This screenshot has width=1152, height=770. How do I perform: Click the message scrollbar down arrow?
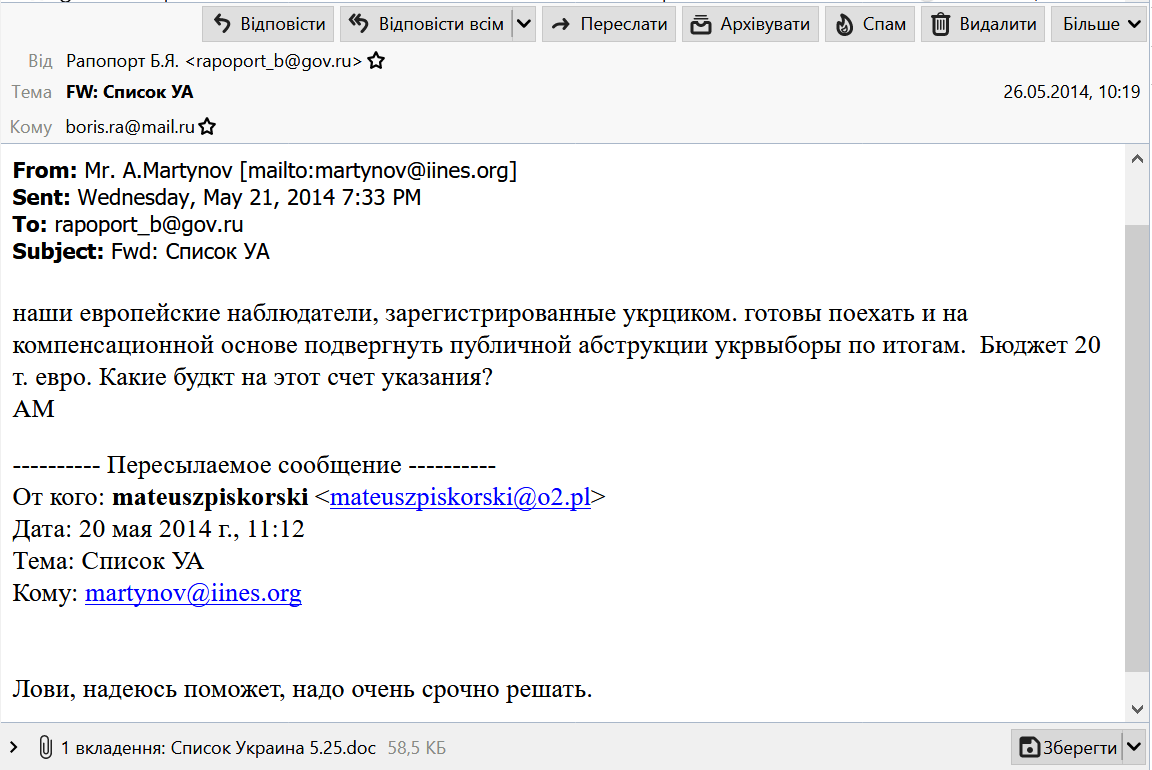[1136, 708]
